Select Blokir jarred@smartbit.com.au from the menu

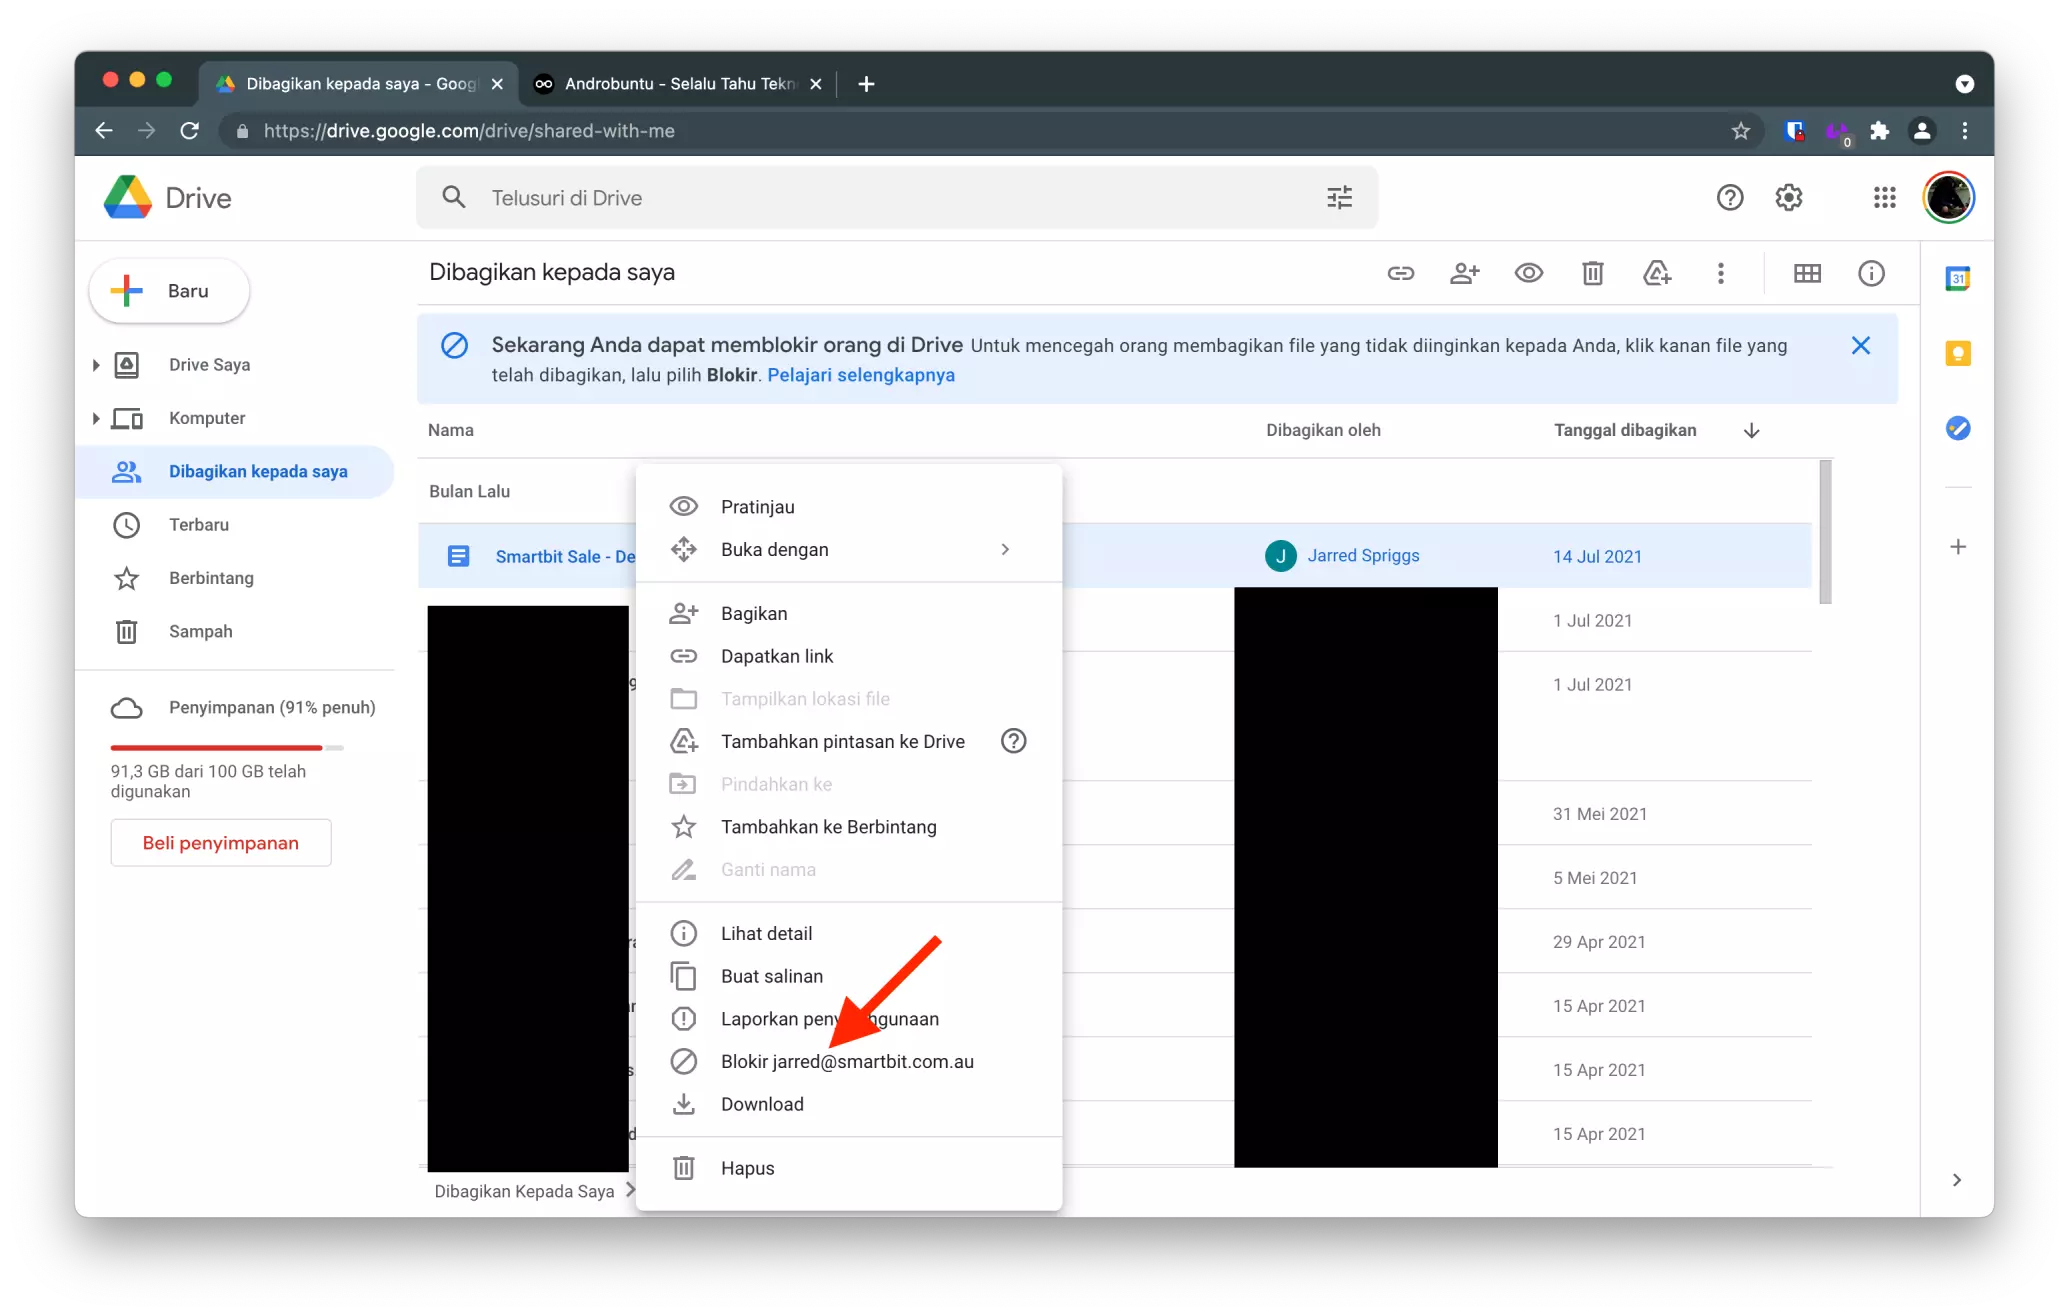pyautogui.click(x=848, y=1061)
